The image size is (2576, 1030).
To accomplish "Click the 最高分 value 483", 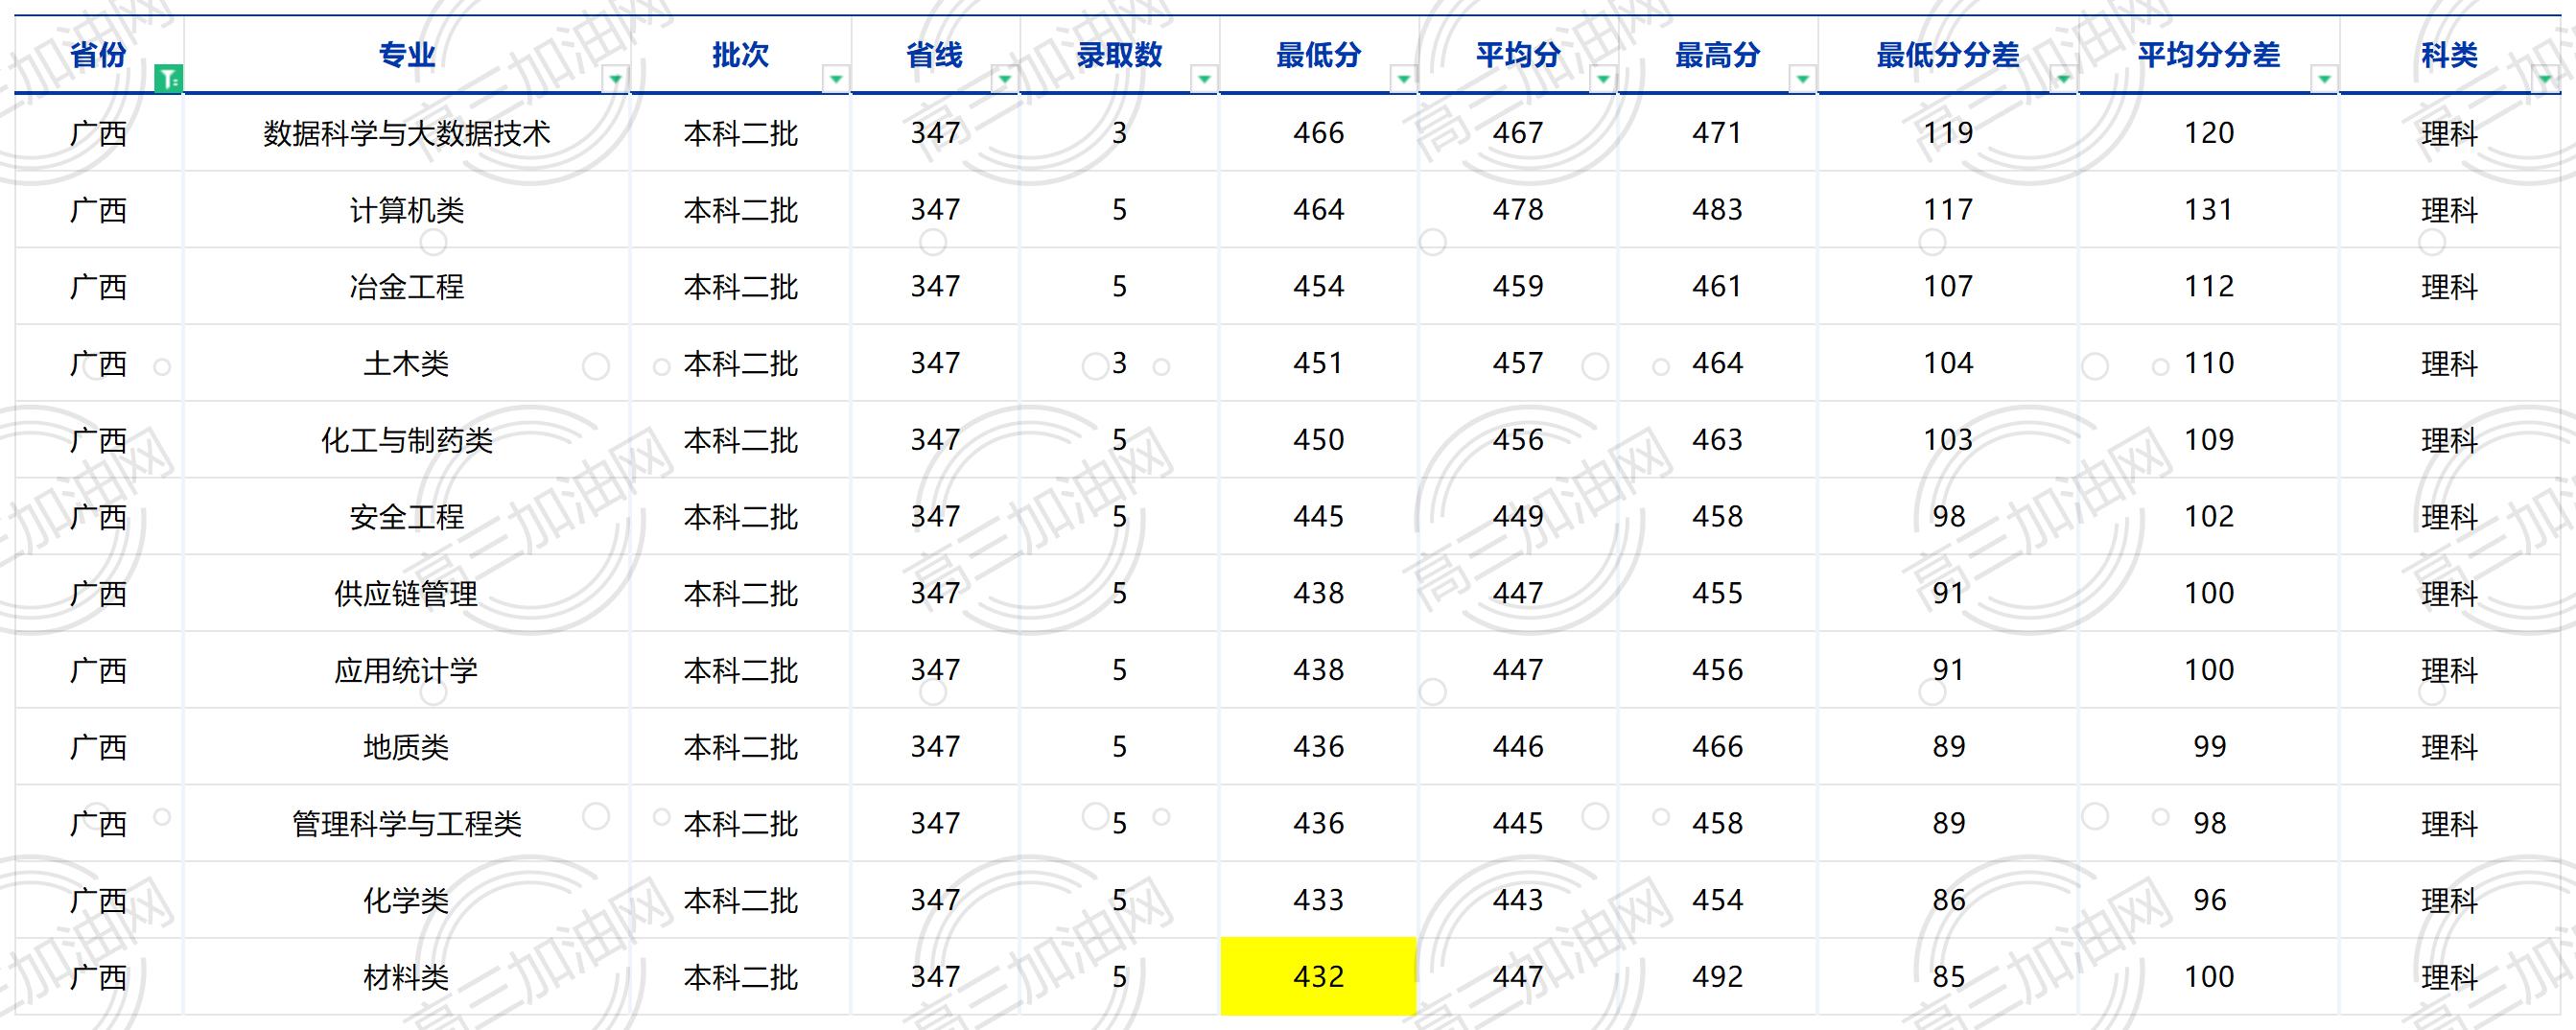I will pyautogui.click(x=1717, y=209).
